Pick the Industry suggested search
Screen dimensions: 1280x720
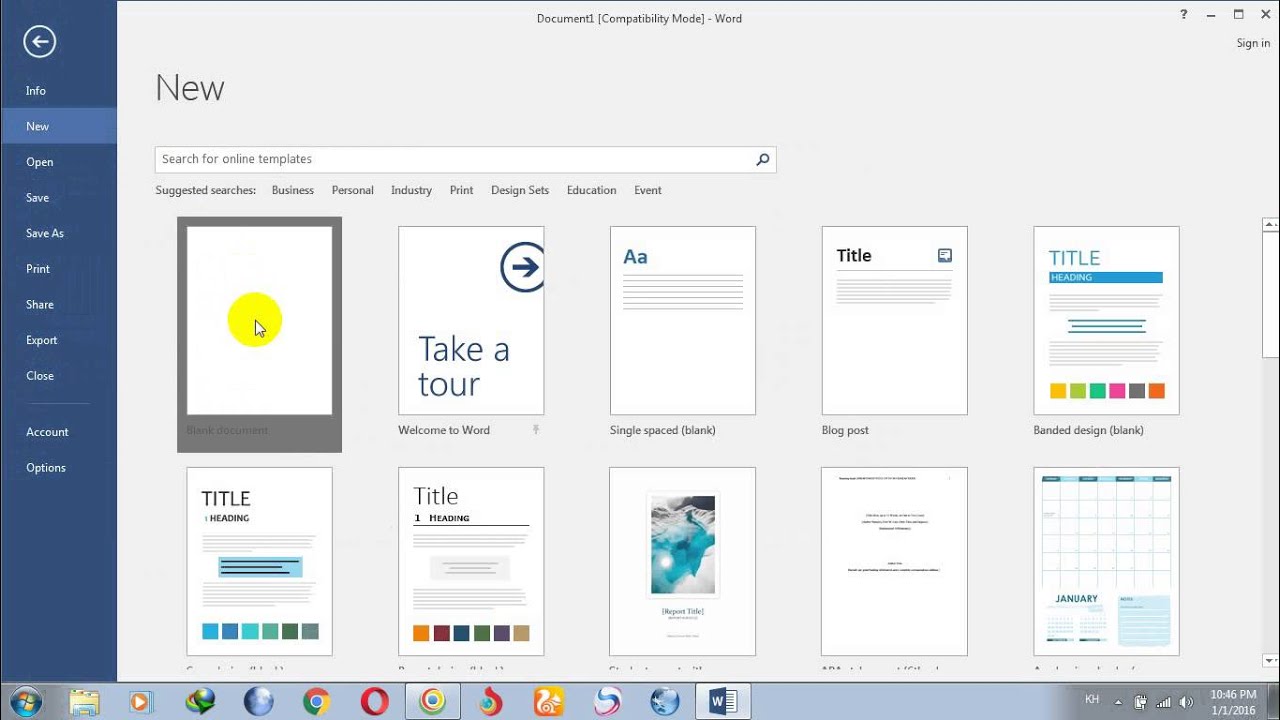click(x=411, y=190)
